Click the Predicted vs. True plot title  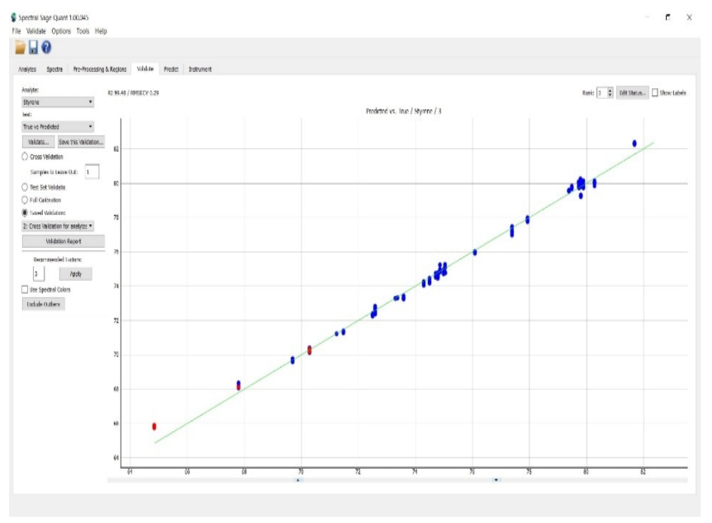[x=404, y=111]
